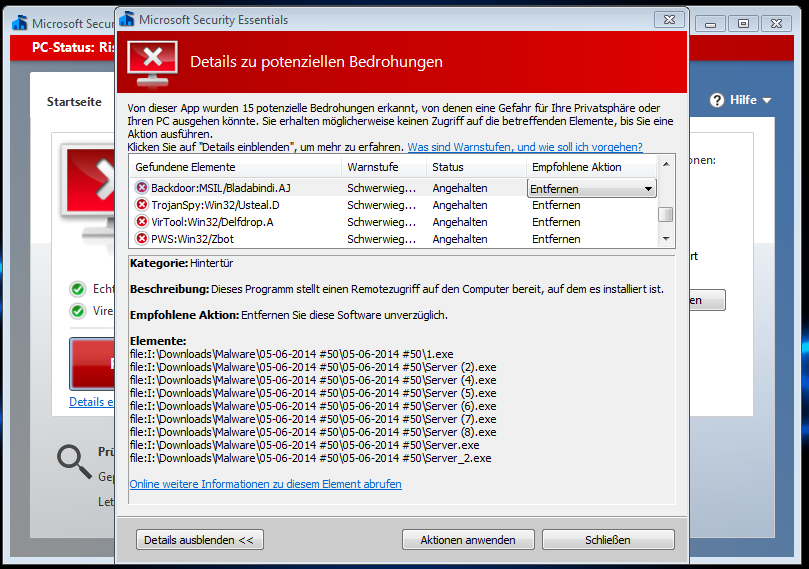Sort by Warnstufe column header
Screen dimensions: 809x569
tap(384, 167)
